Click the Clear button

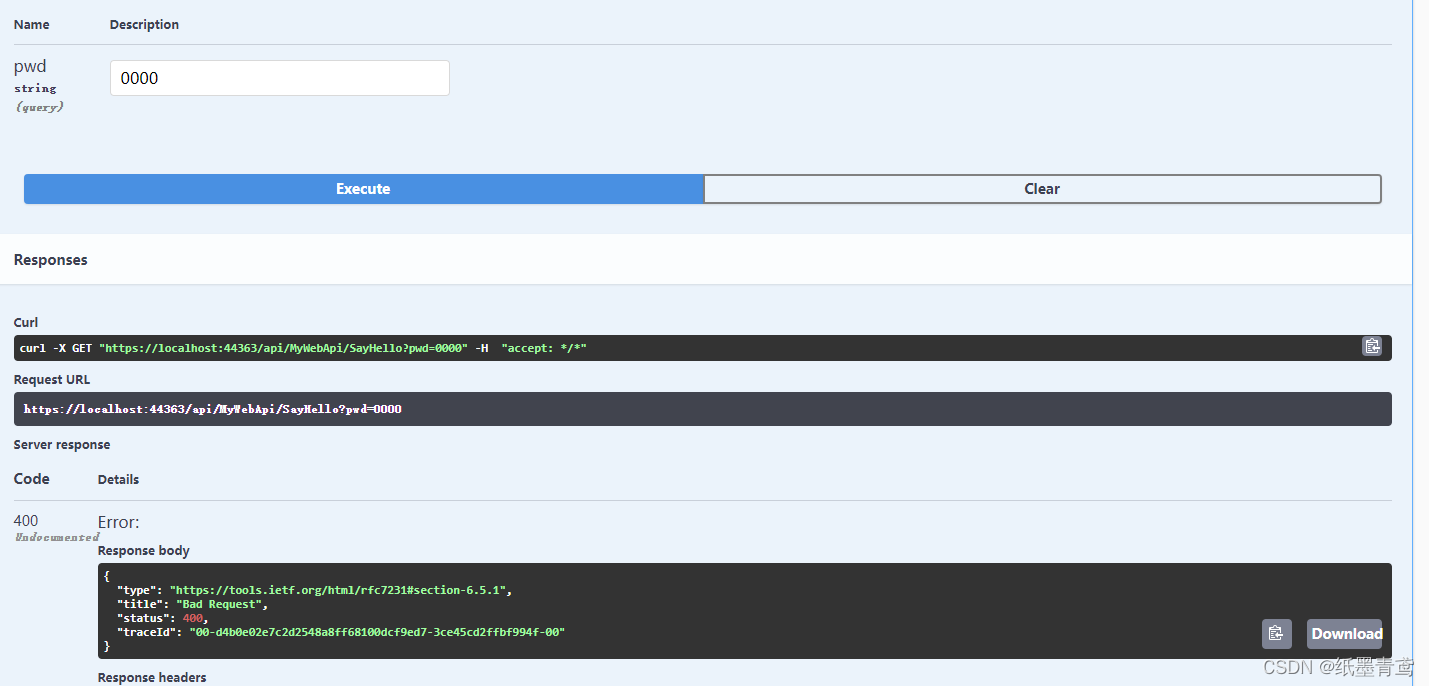pyautogui.click(x=1042, y=189)
